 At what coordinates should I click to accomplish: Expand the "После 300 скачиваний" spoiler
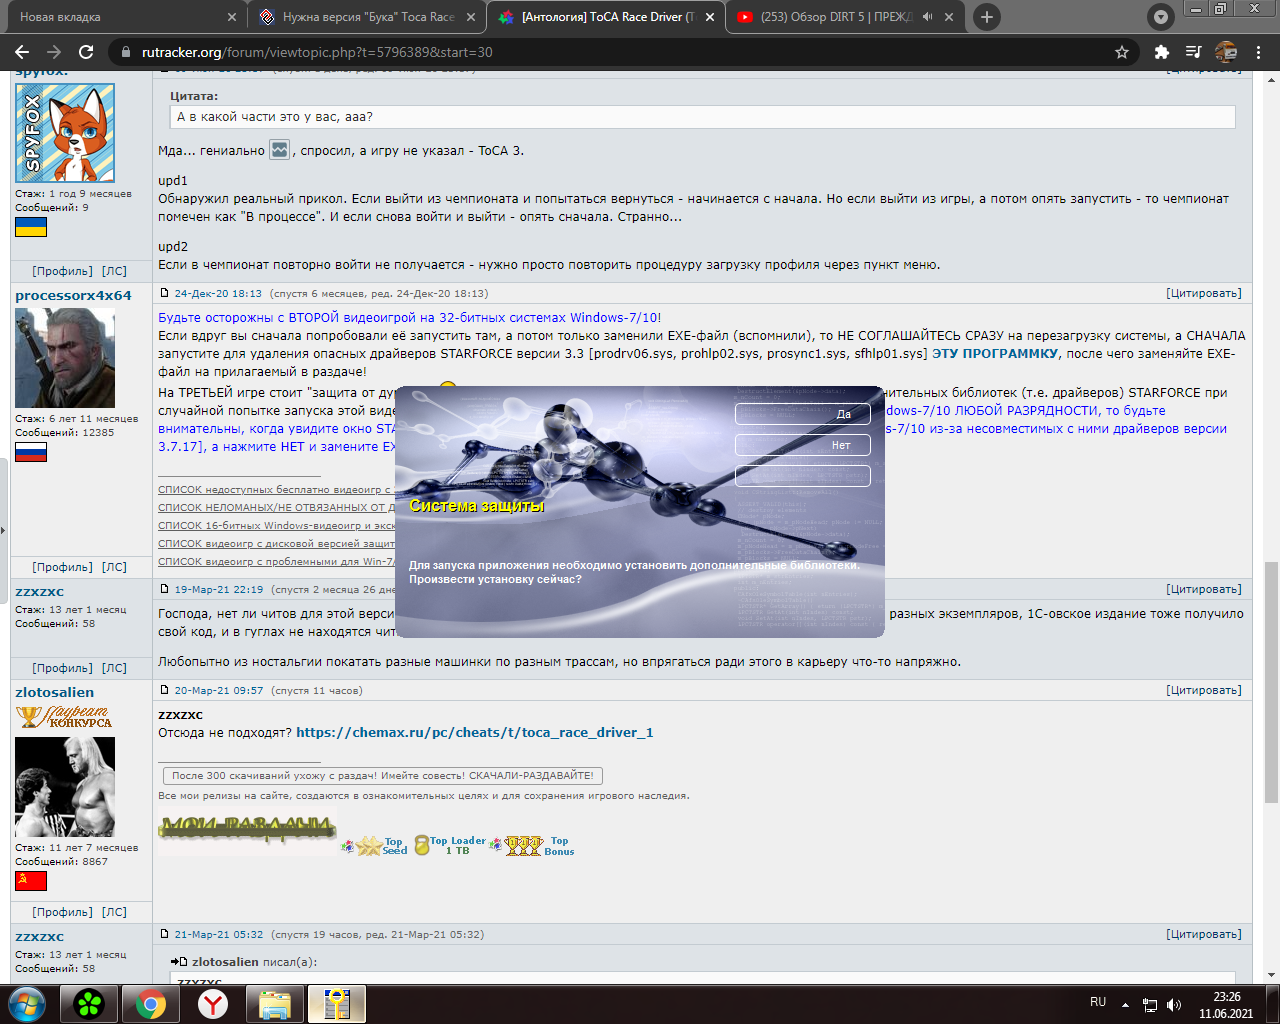(x=382, y=775)
